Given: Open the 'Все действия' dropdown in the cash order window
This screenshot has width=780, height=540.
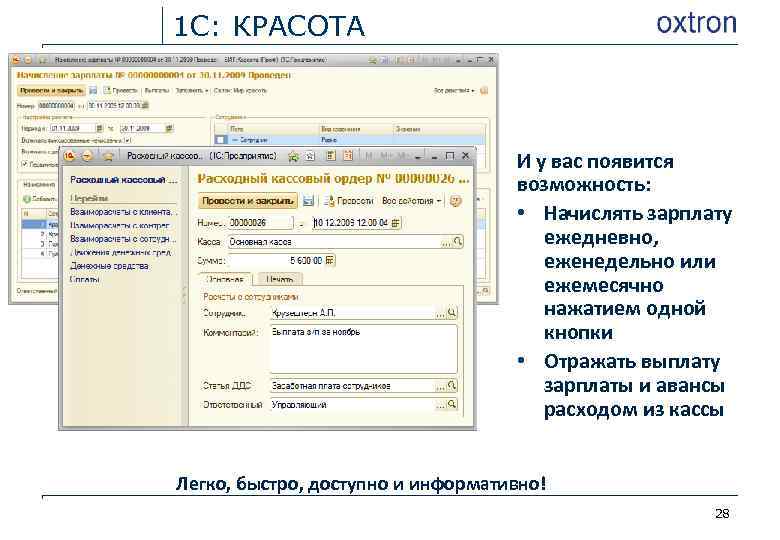Looking at the screenshot, I should (x=411, y=201).
